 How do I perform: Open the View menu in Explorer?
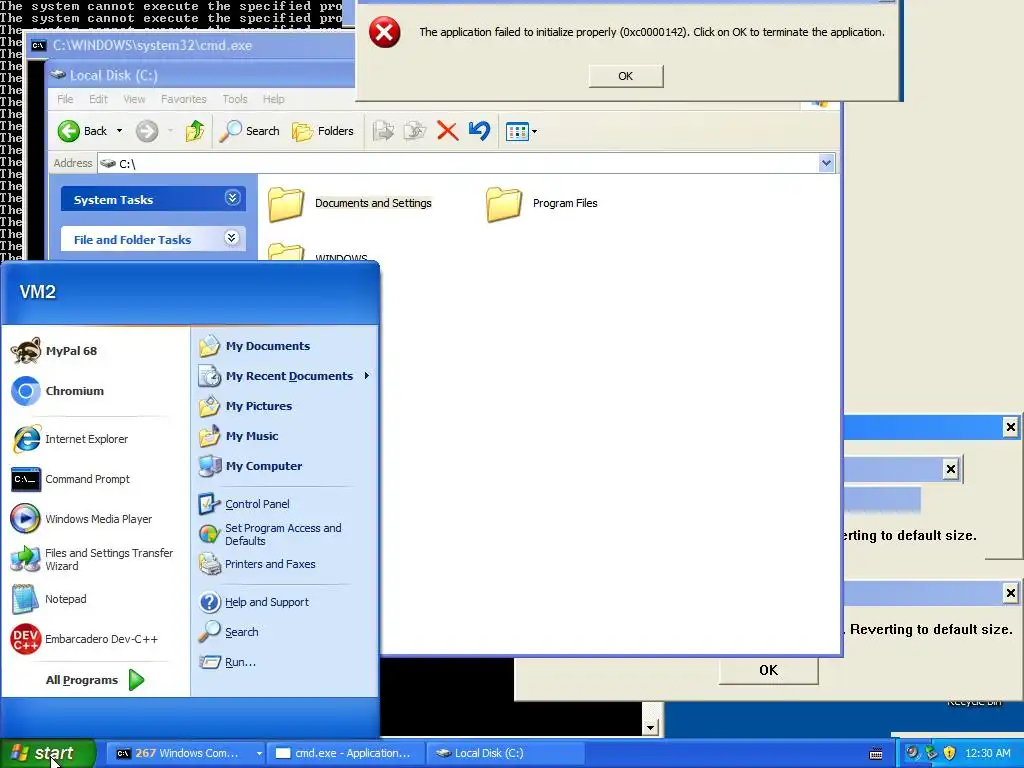point(135,99)
